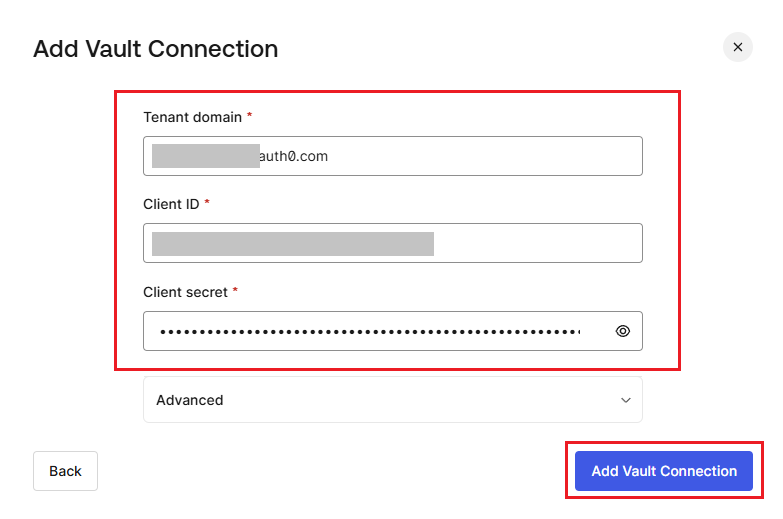Expand the Advanced section chevron arrow
Viewport: 783px width, 519px height.
(626, 400)
